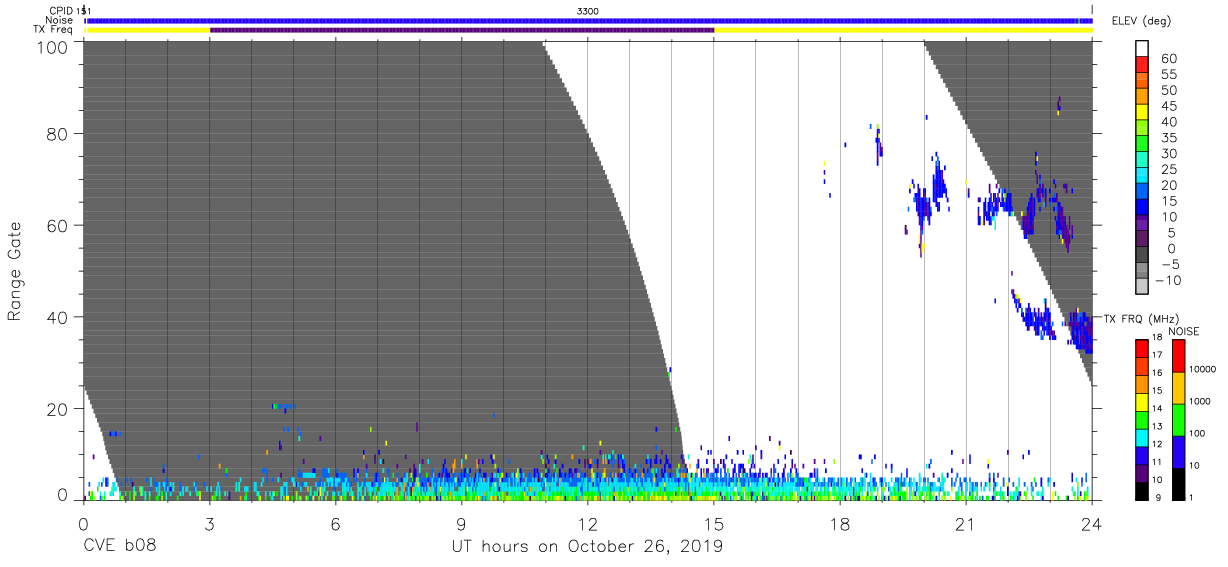Viewport: 1228px width, 567px height.
Task: Click the red top segment of the NOISE colorbar
Action: [1177, 357]
